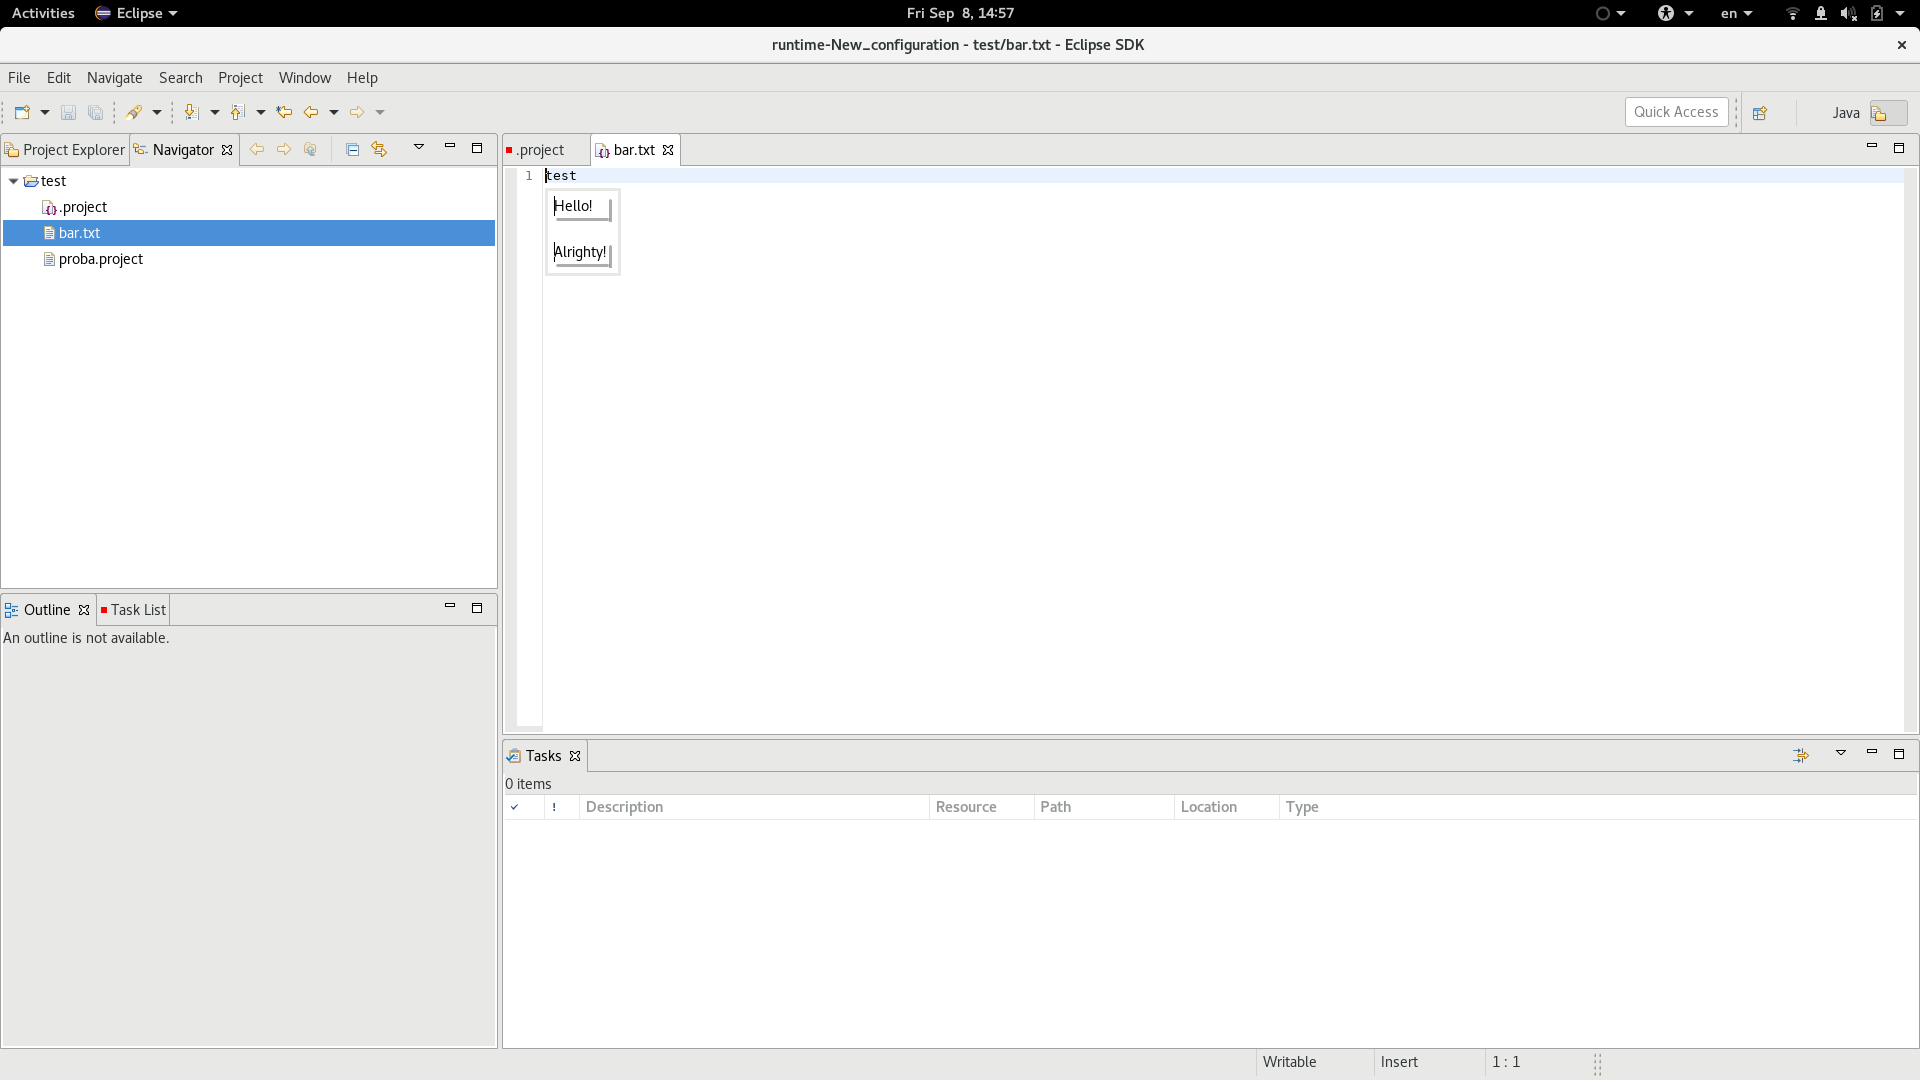
Task: Click the word test on editor line 1
Action: pyautogui.click(x=561, y=176)
